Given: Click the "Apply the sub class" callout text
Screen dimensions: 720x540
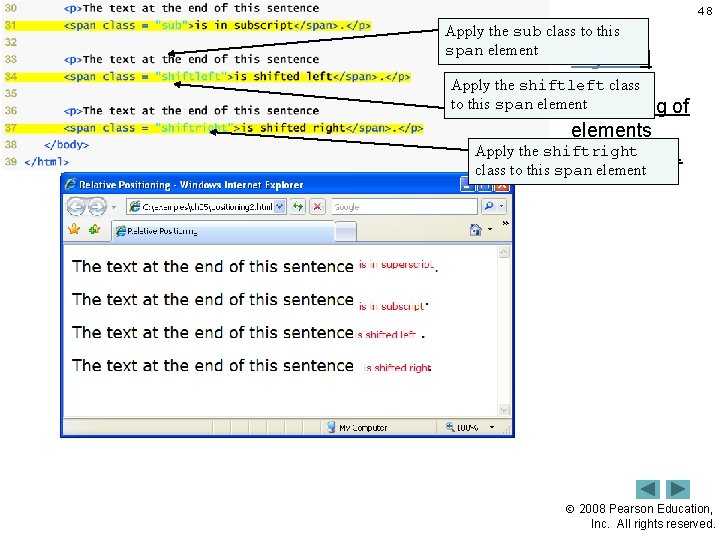Looking at the screenshot, I should [x=533, y=40].
